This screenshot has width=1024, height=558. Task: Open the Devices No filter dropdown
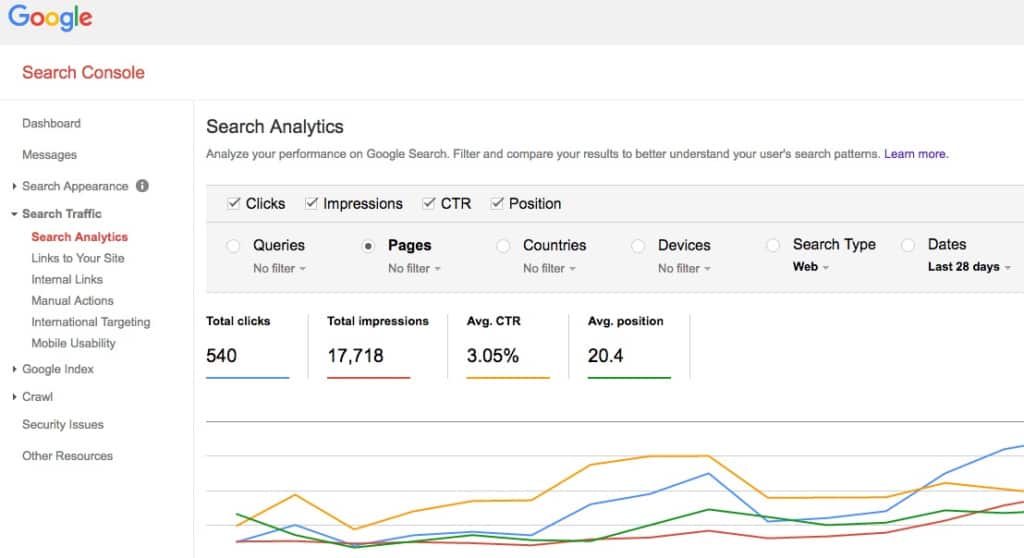[684, 269]
